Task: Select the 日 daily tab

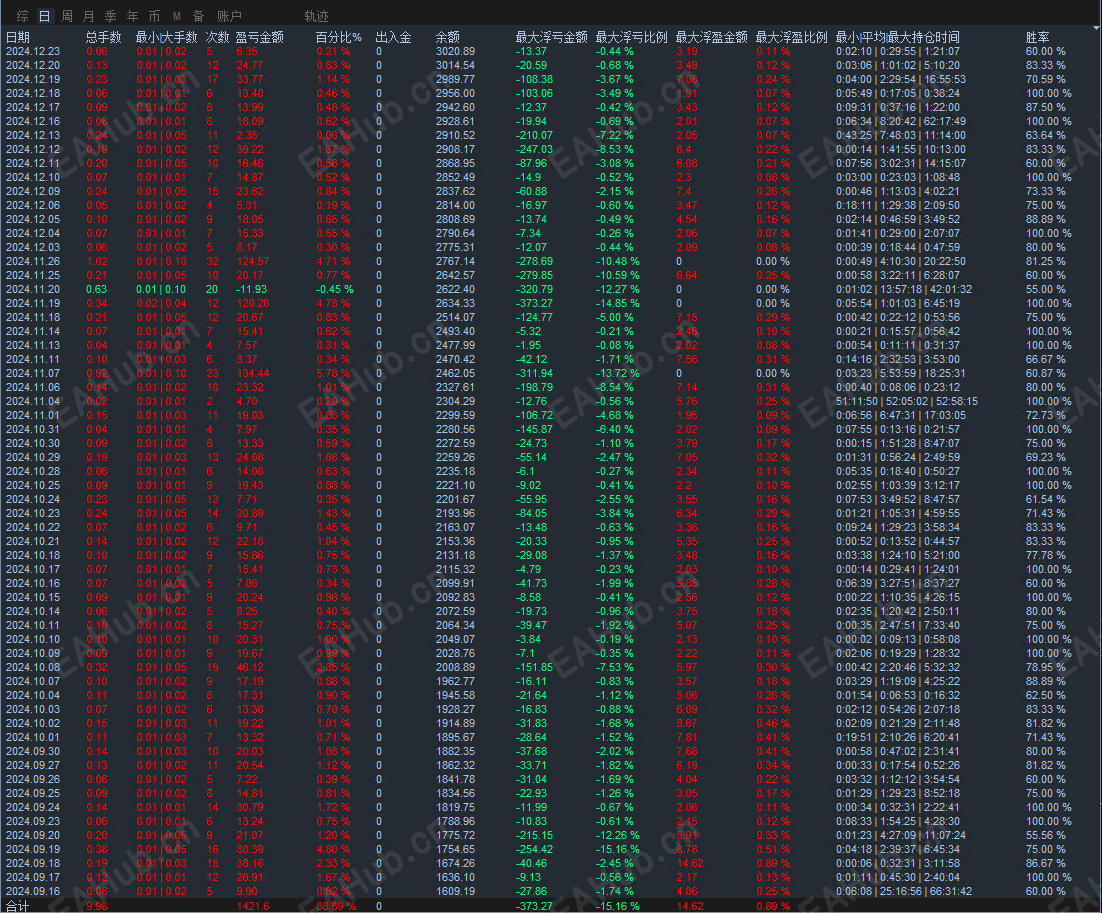Action: 44,16
